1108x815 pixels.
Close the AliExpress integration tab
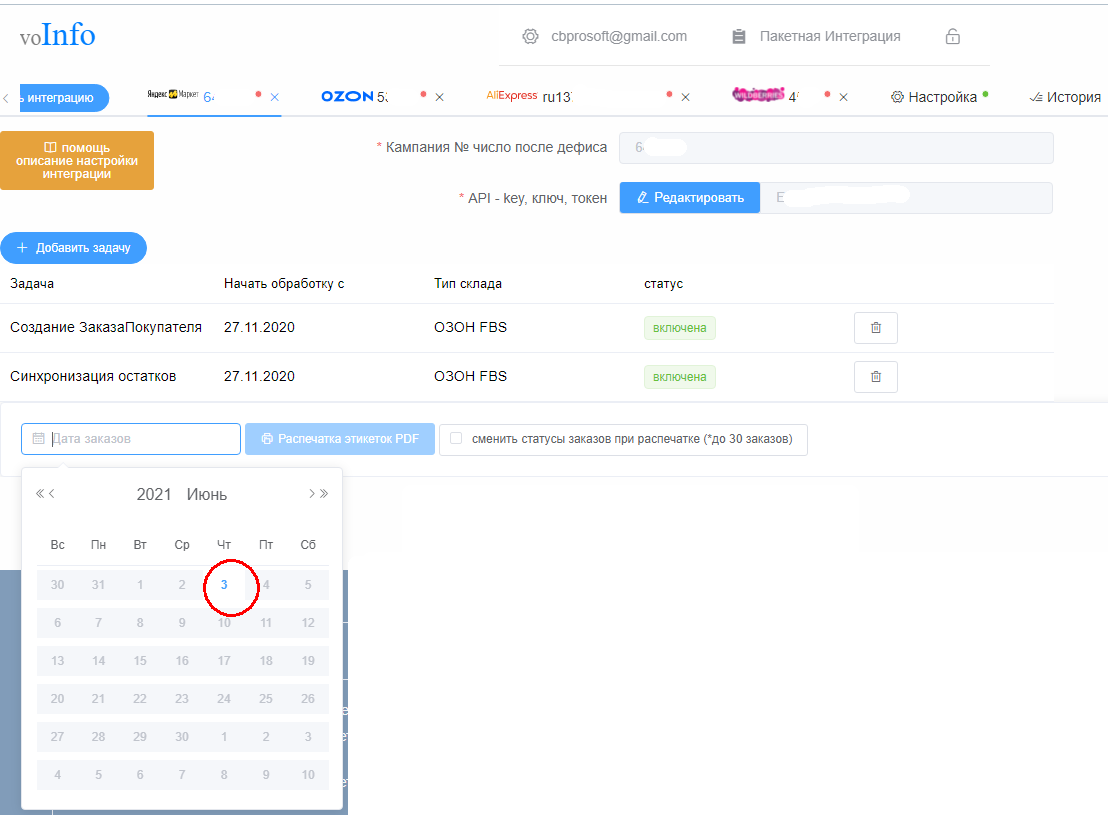point(685,97)
